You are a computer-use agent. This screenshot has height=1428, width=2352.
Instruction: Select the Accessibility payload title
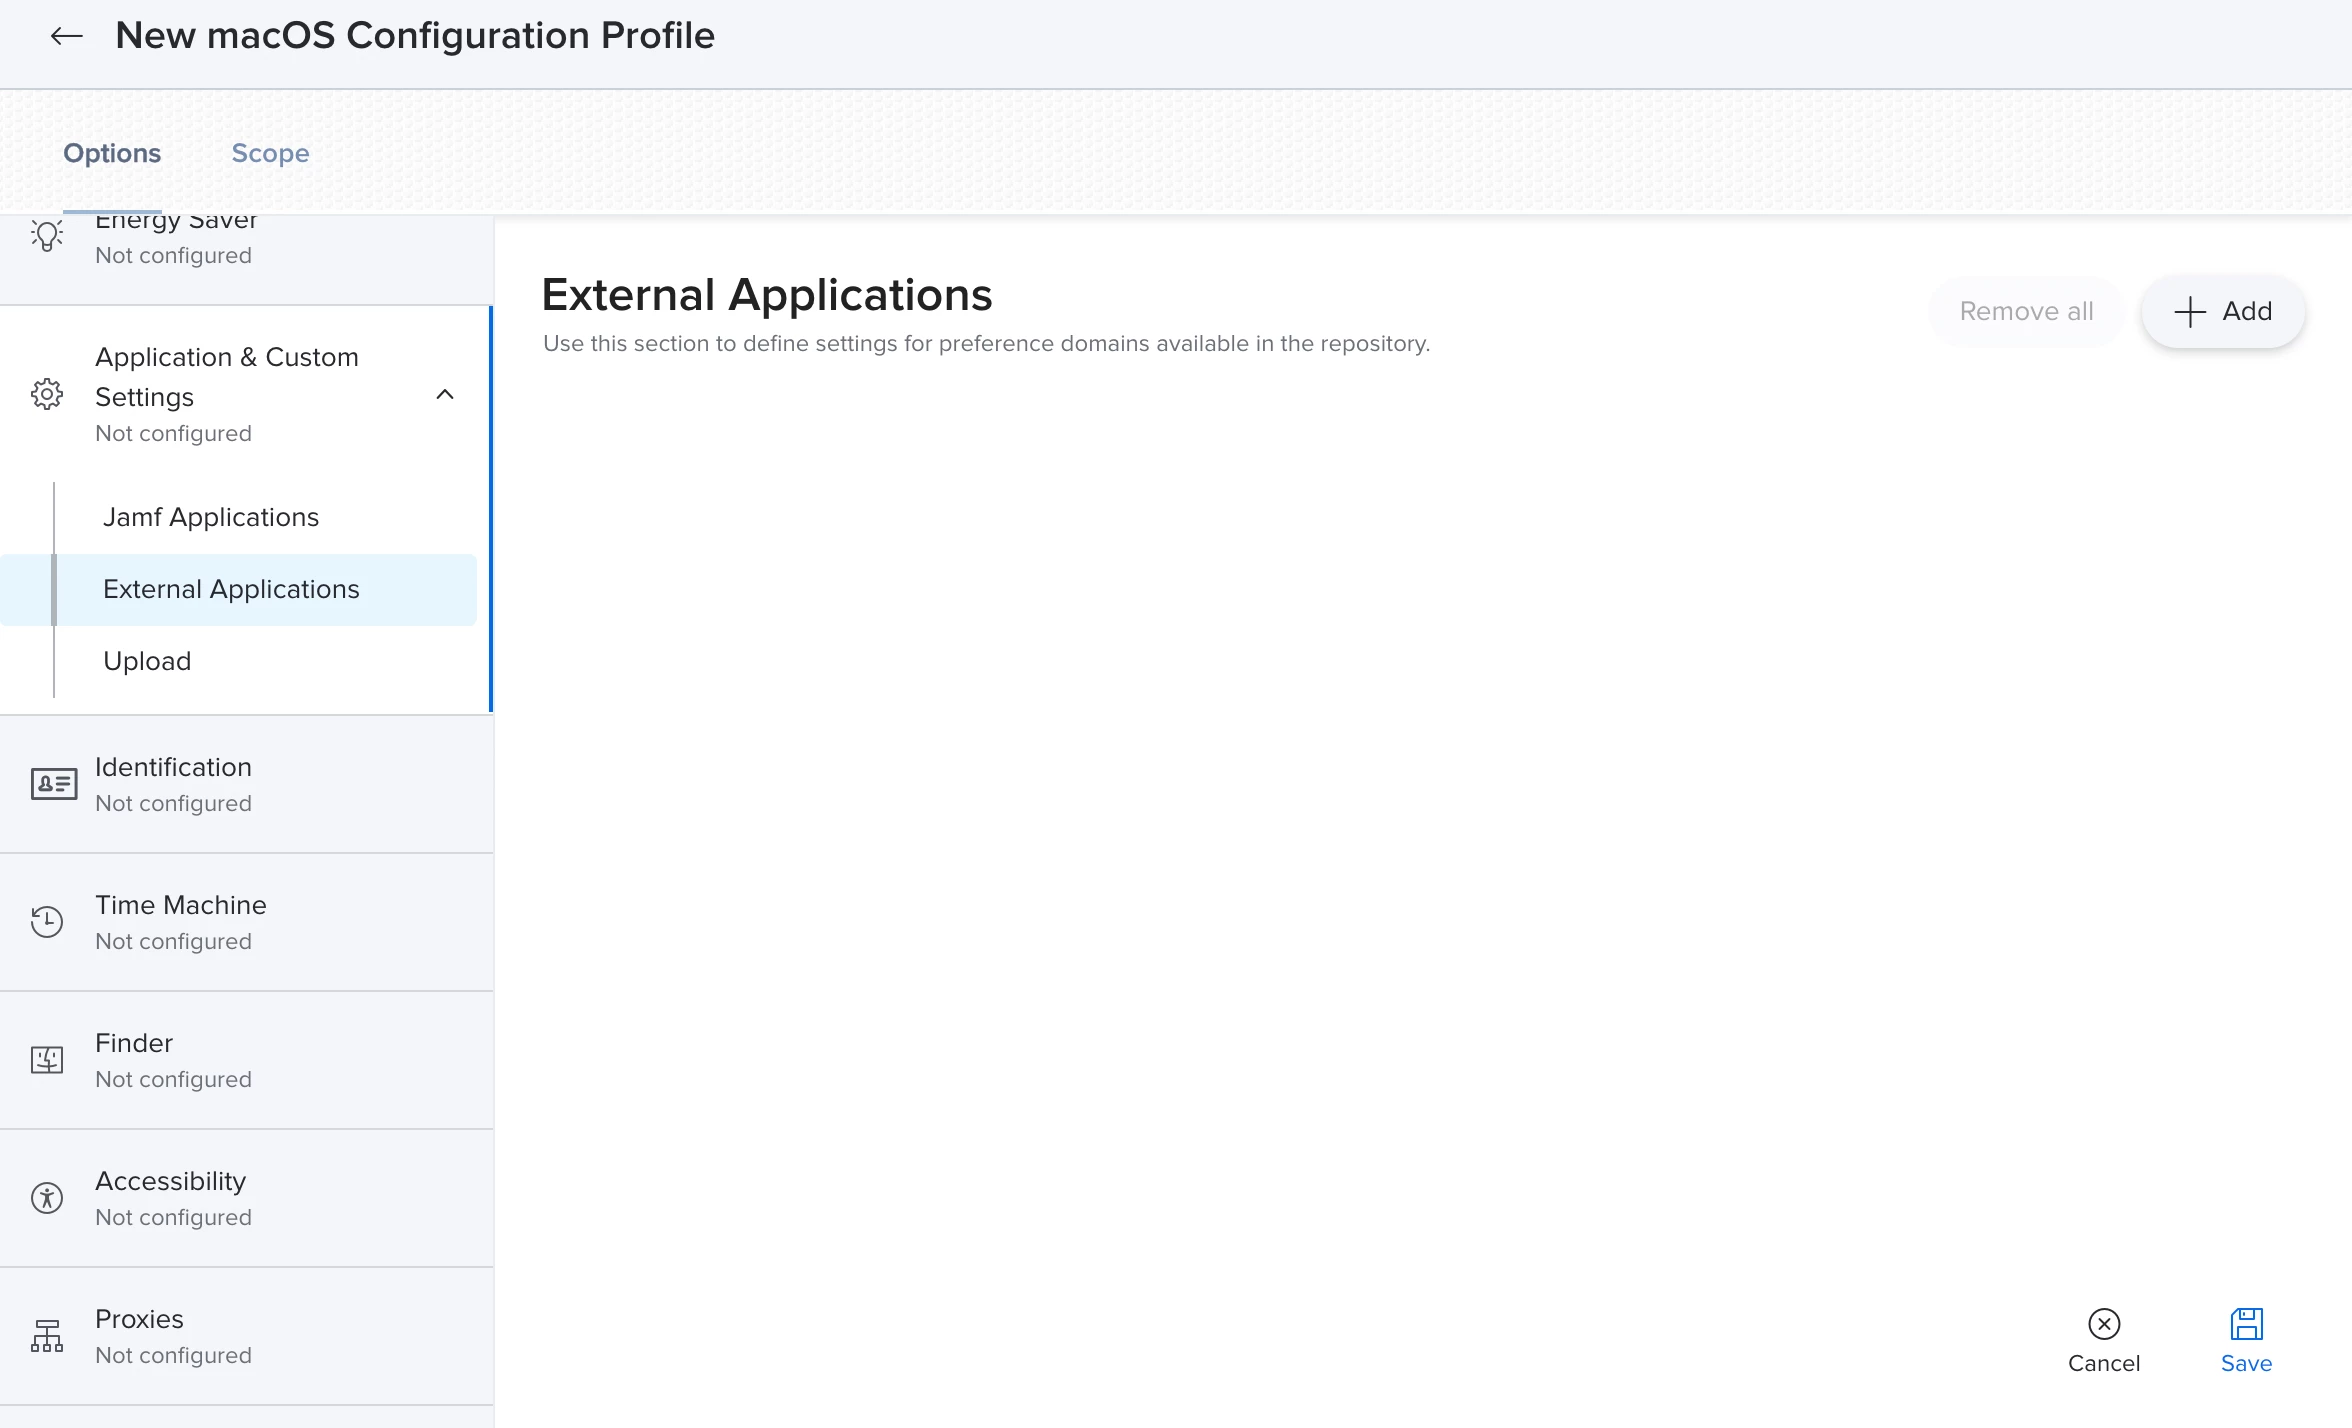pos(171,1181)
